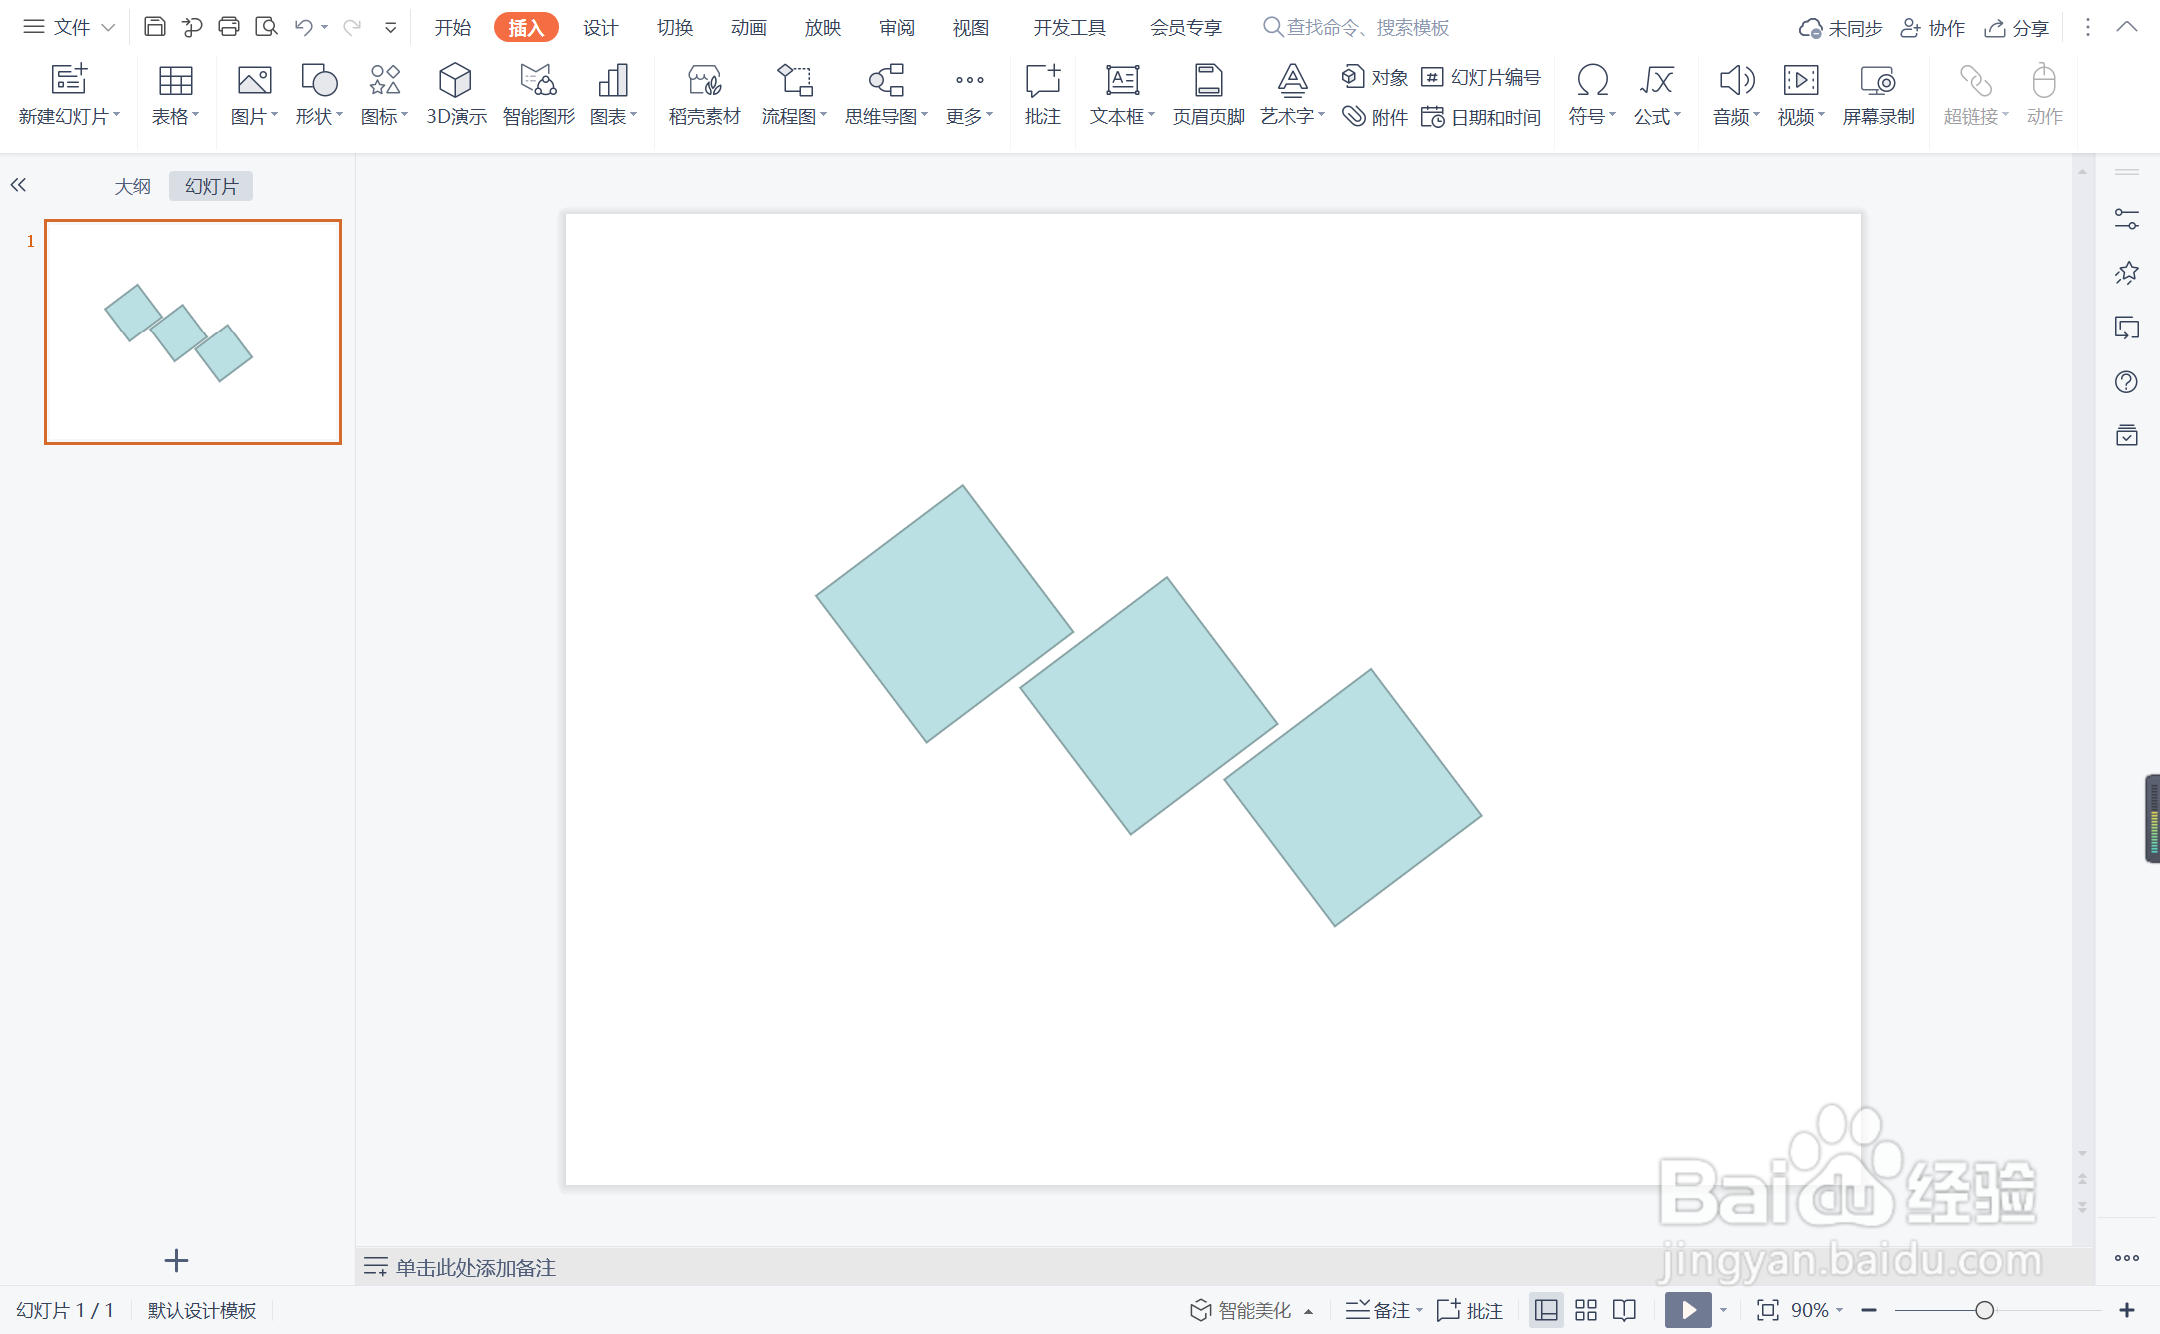The width and height of the screenshot is (2160, 1334).
Task: Switch to reading view mode
Action: (1625, 1310)
